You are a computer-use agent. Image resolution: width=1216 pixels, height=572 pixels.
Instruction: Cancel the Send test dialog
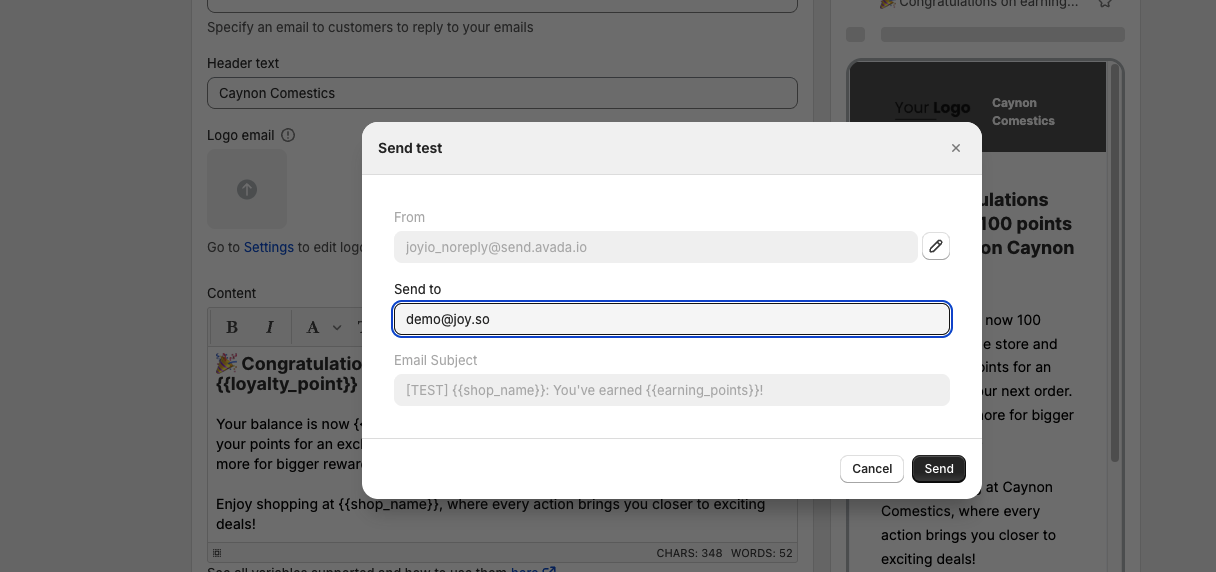point(871,469)
